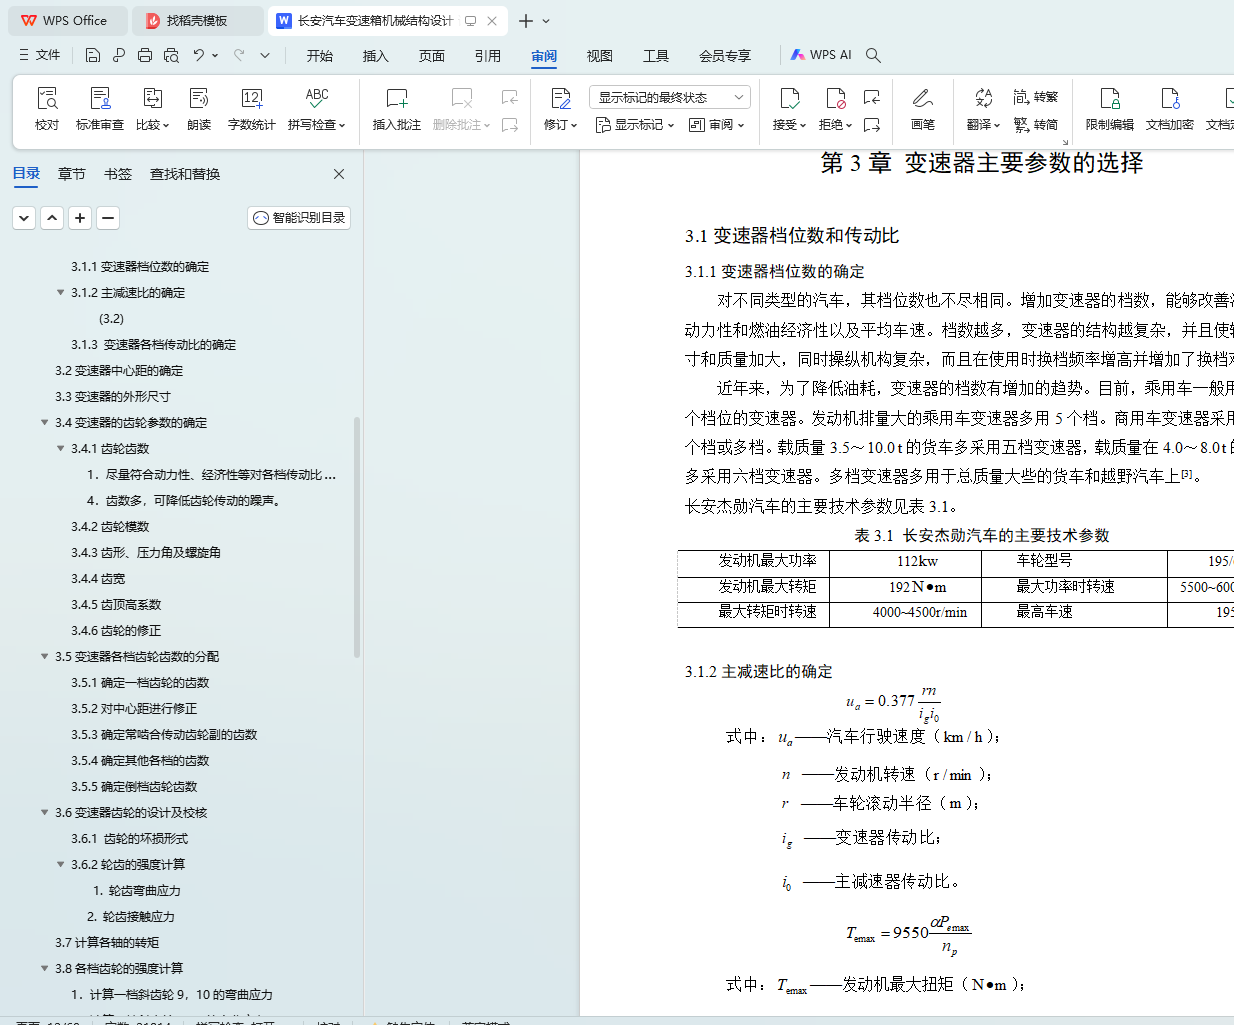Click the expand outline levels up-arrow button
The height and width of the screenshot is (1025, 1234).
tap(52, 217)
